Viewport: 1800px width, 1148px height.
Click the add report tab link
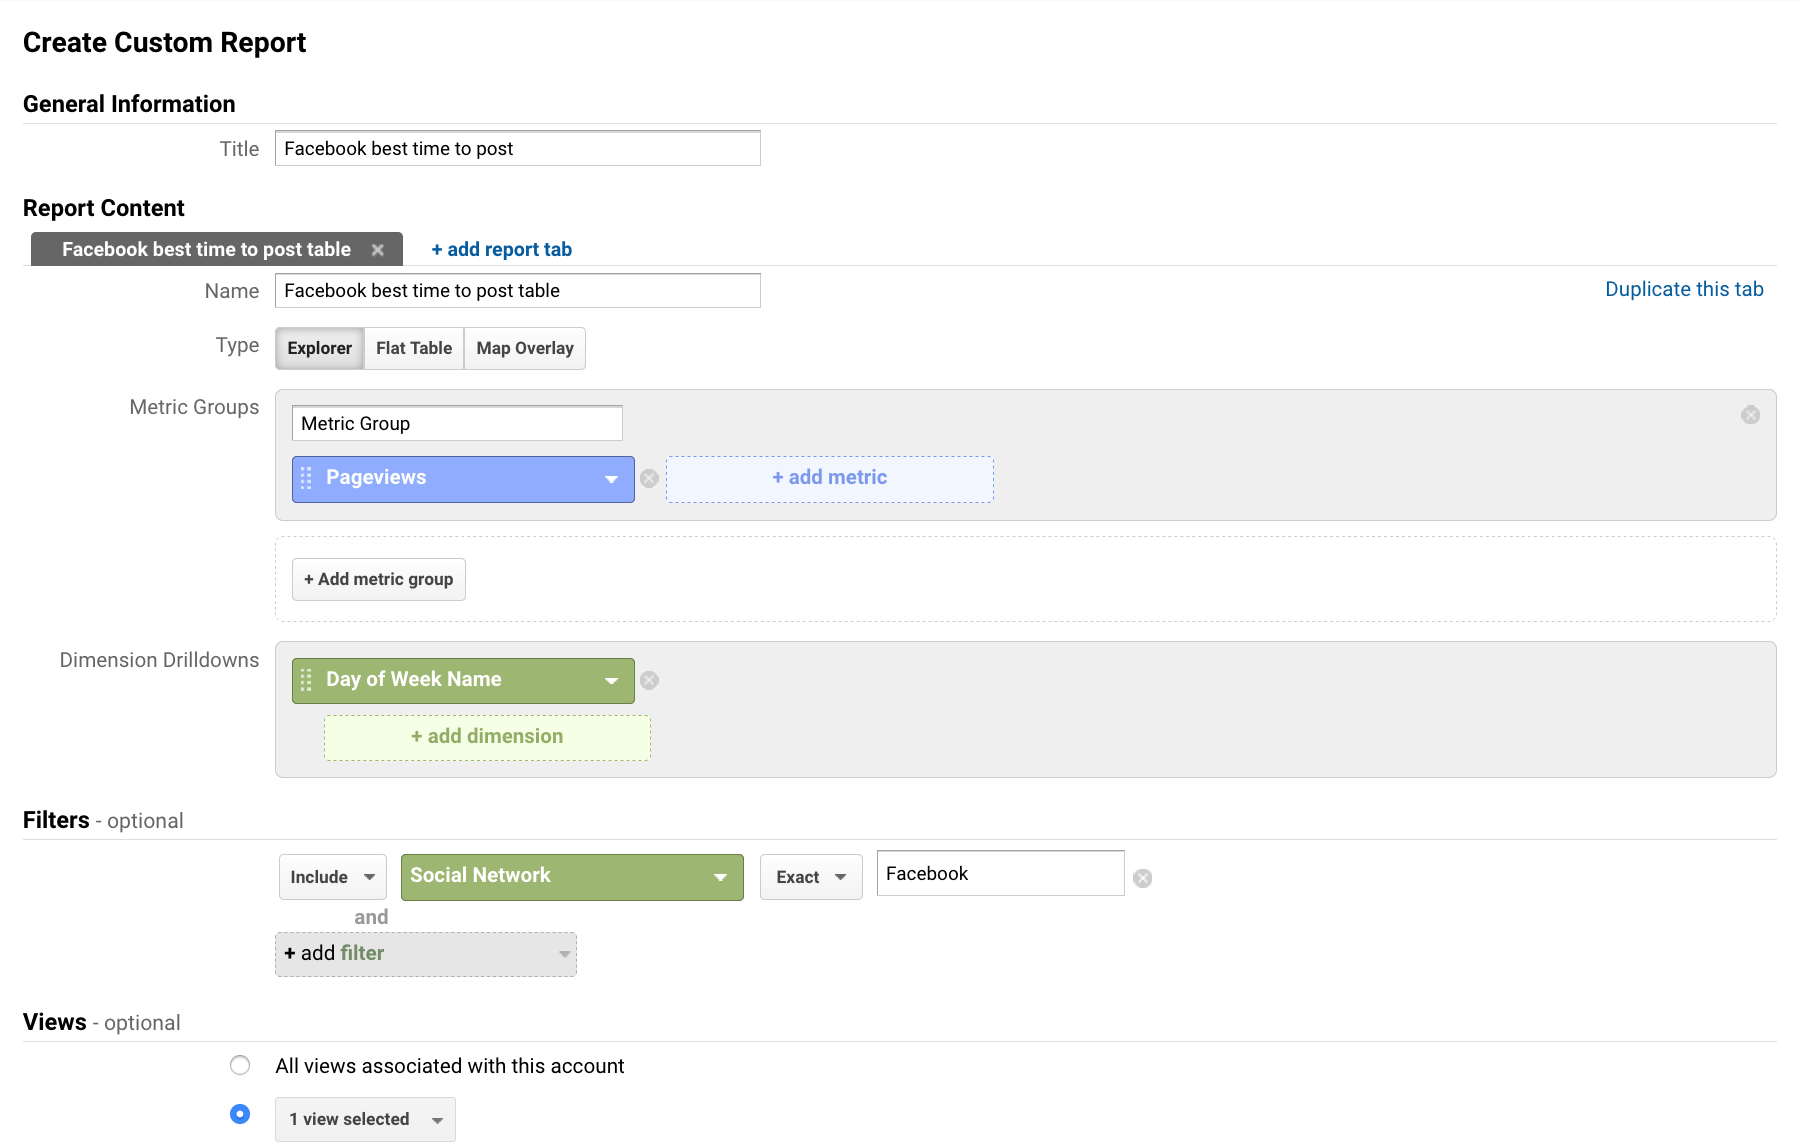(501, 250)
